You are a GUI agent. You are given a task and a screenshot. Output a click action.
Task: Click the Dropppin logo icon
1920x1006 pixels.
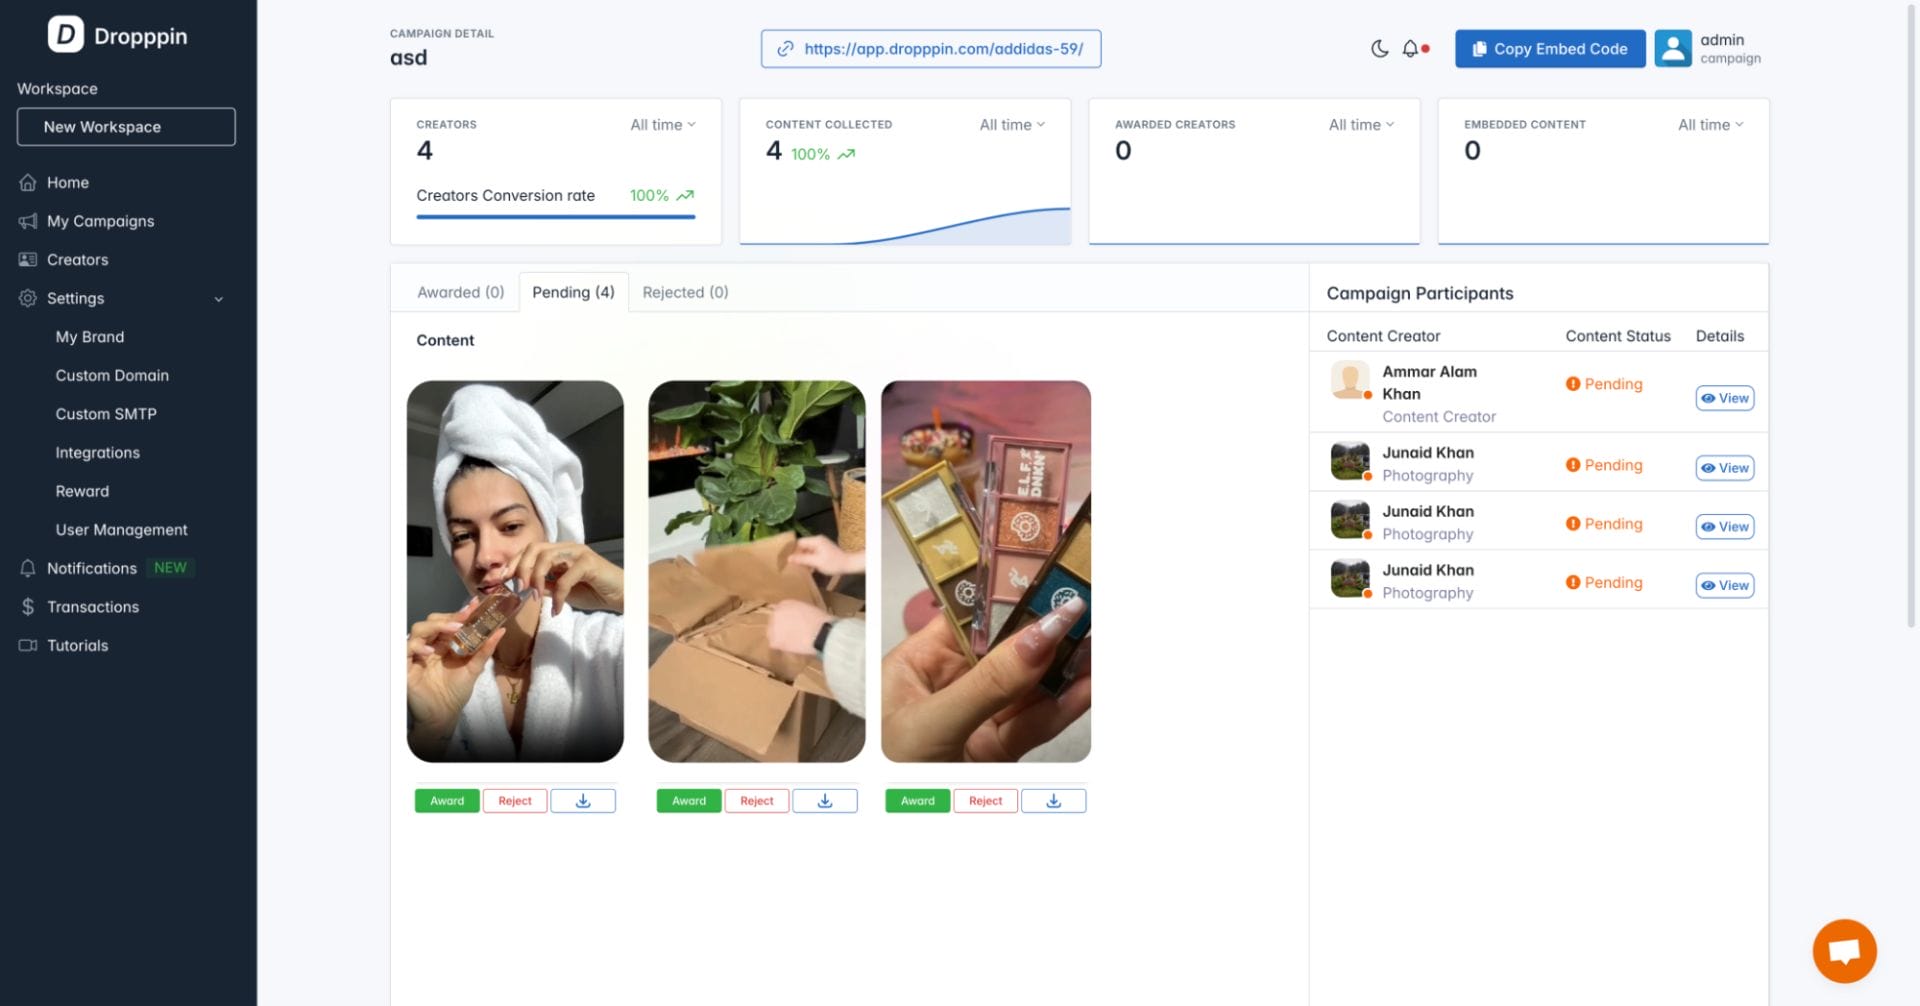click(66, 36)
